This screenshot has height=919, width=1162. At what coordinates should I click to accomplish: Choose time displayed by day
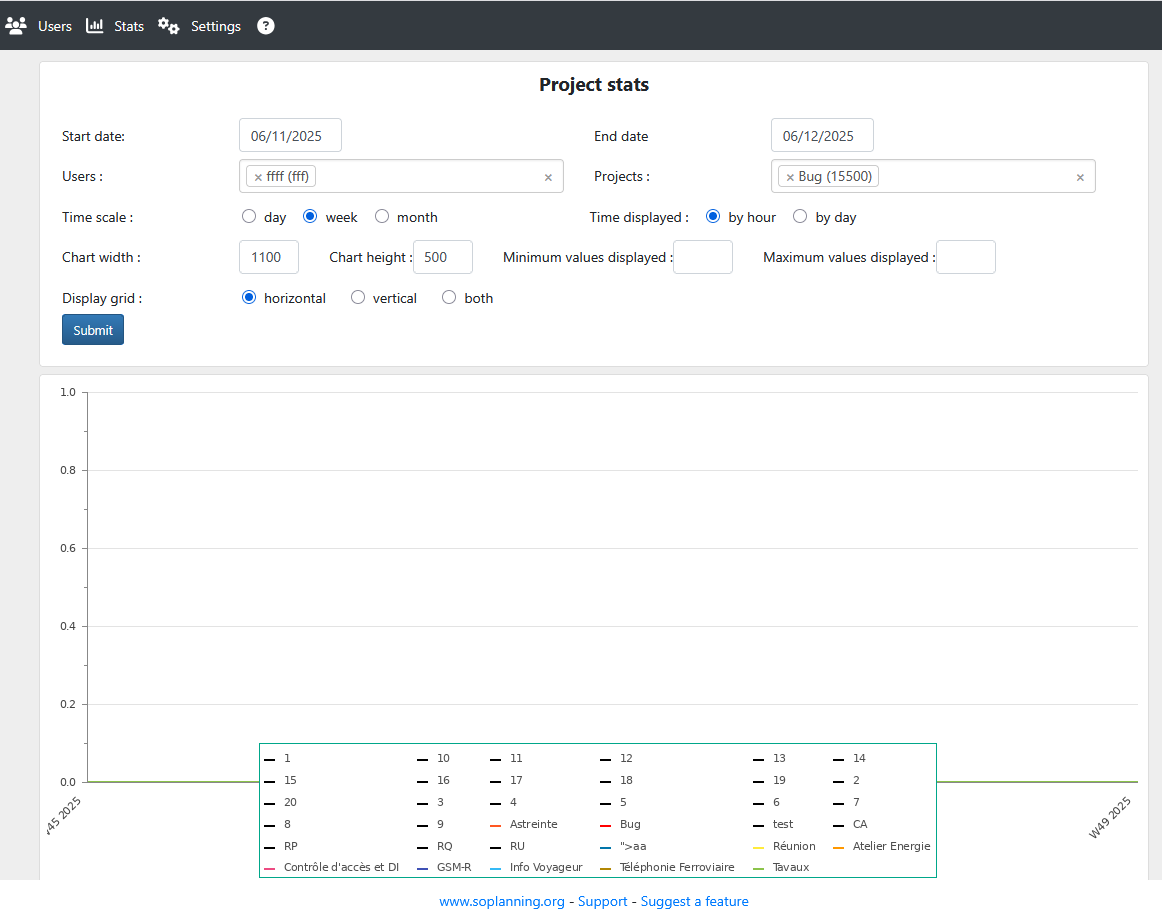point(800,217)
